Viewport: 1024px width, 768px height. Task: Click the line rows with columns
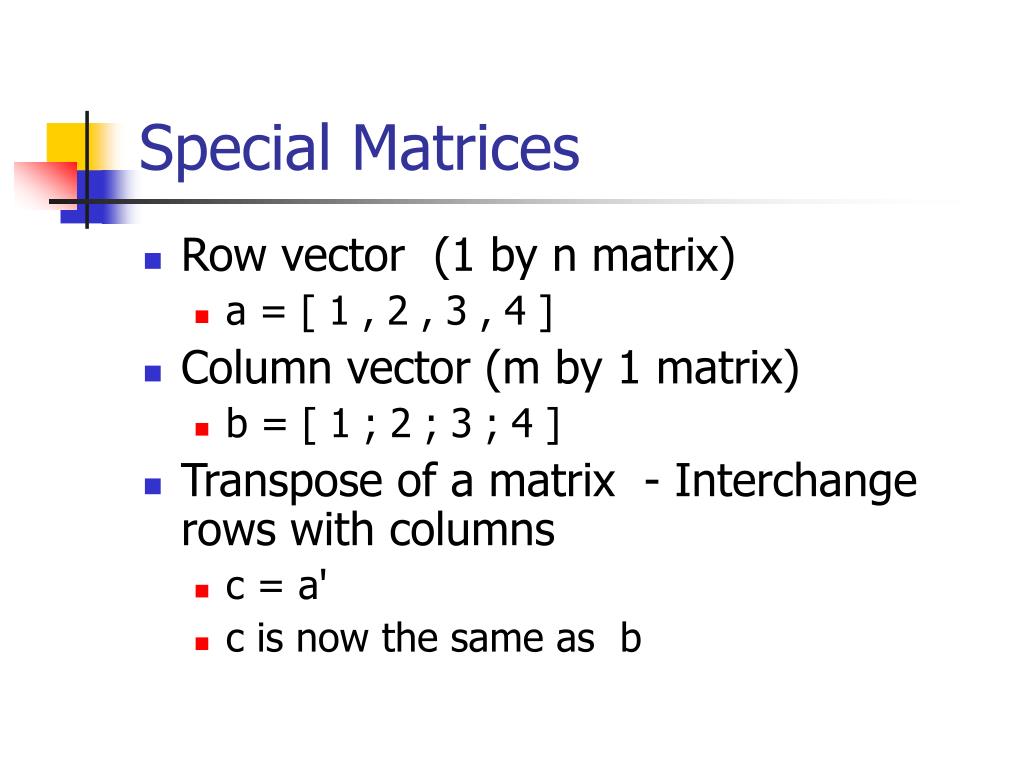coord(368,530)
